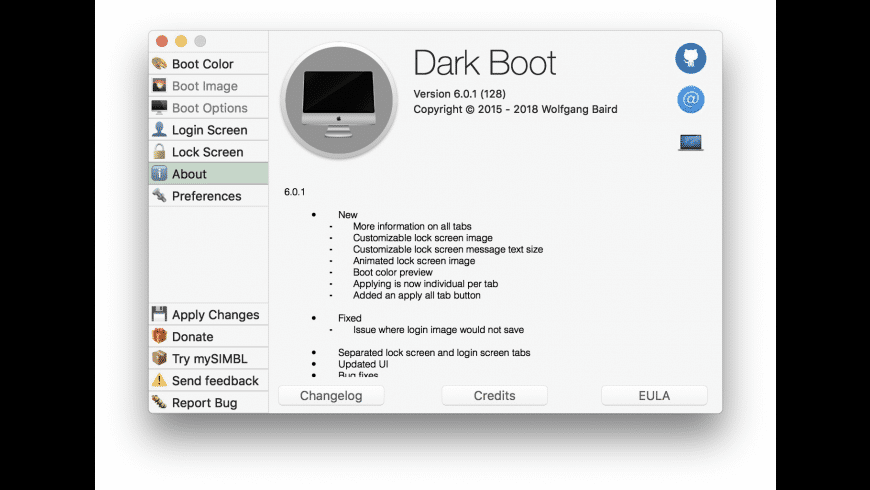Click 'Issue where login image would not save'
This screenshot has height=490, width=870.
(438, 330)
